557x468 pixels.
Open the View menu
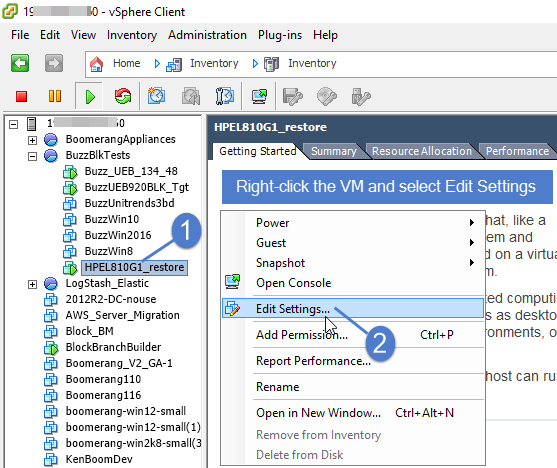(83, 35)
